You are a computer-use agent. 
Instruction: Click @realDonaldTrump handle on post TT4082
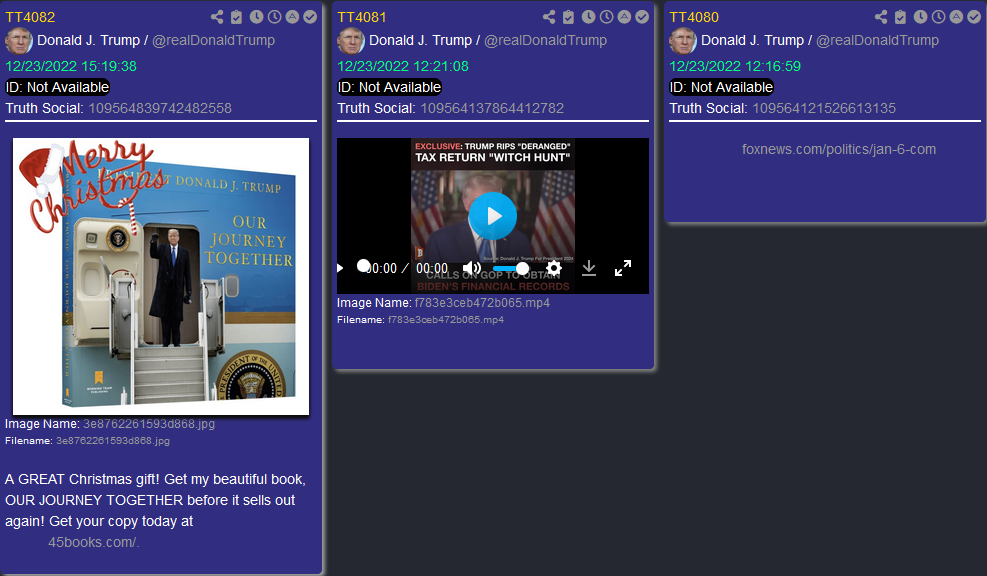tap(213, 40)
